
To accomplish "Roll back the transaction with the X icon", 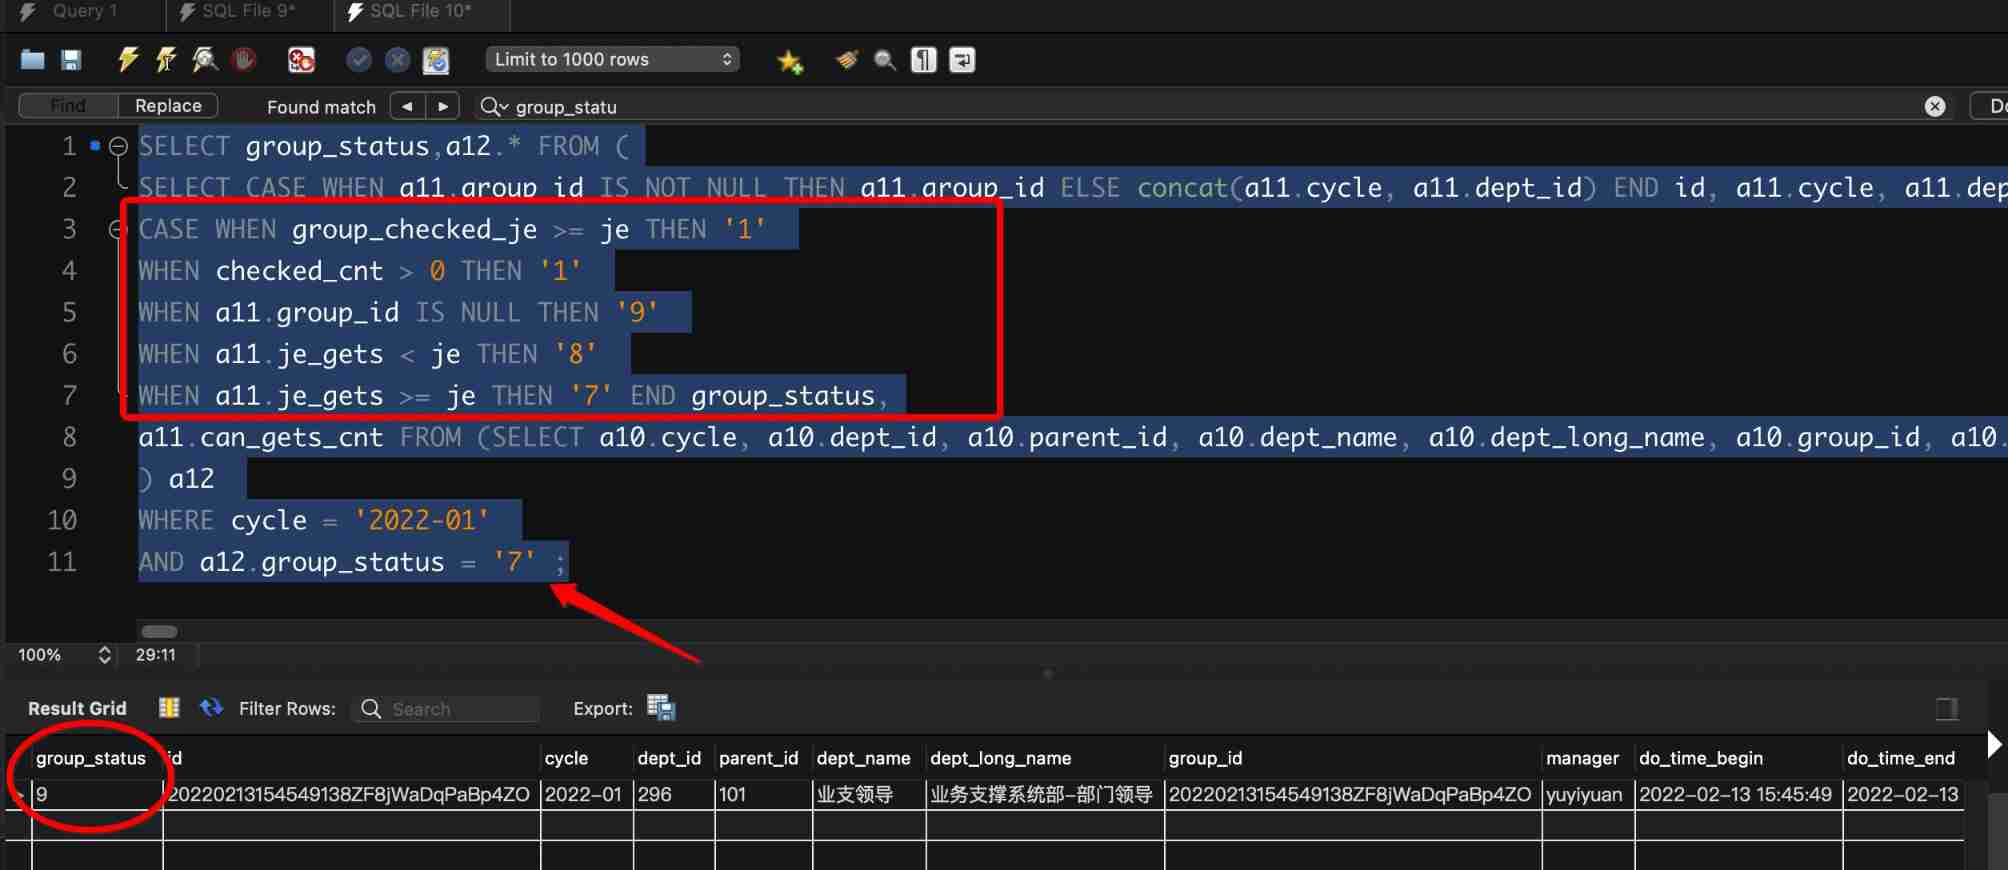I will pyautogui.click(x=398, y=60).
